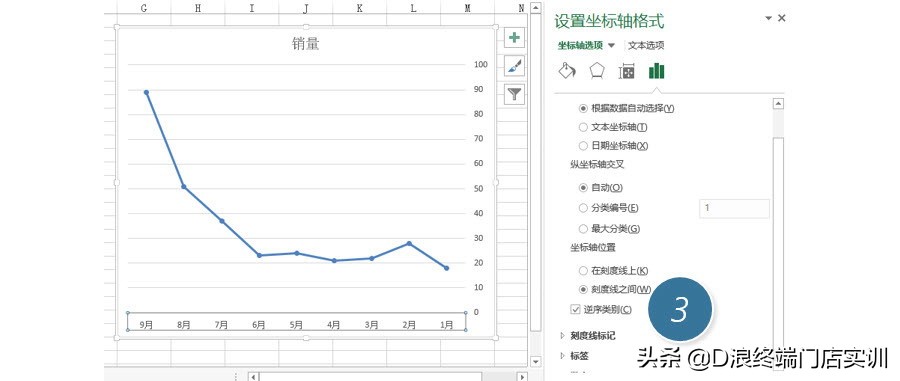
Task: Select column G header
Action: coord(143,7)
